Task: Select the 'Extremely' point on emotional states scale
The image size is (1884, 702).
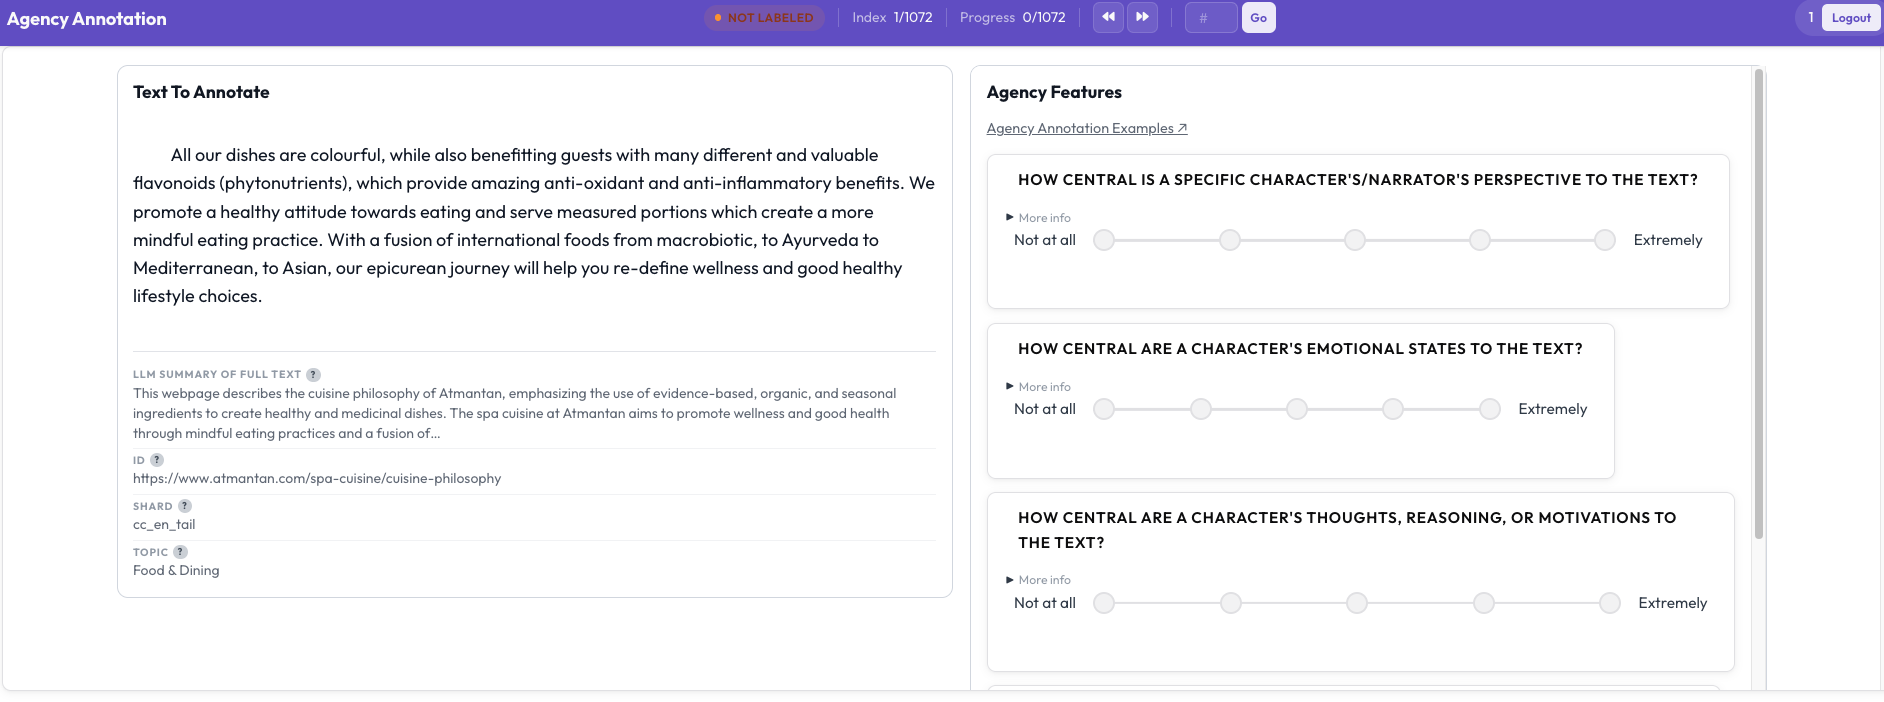Action: (x=1490, y=409)
